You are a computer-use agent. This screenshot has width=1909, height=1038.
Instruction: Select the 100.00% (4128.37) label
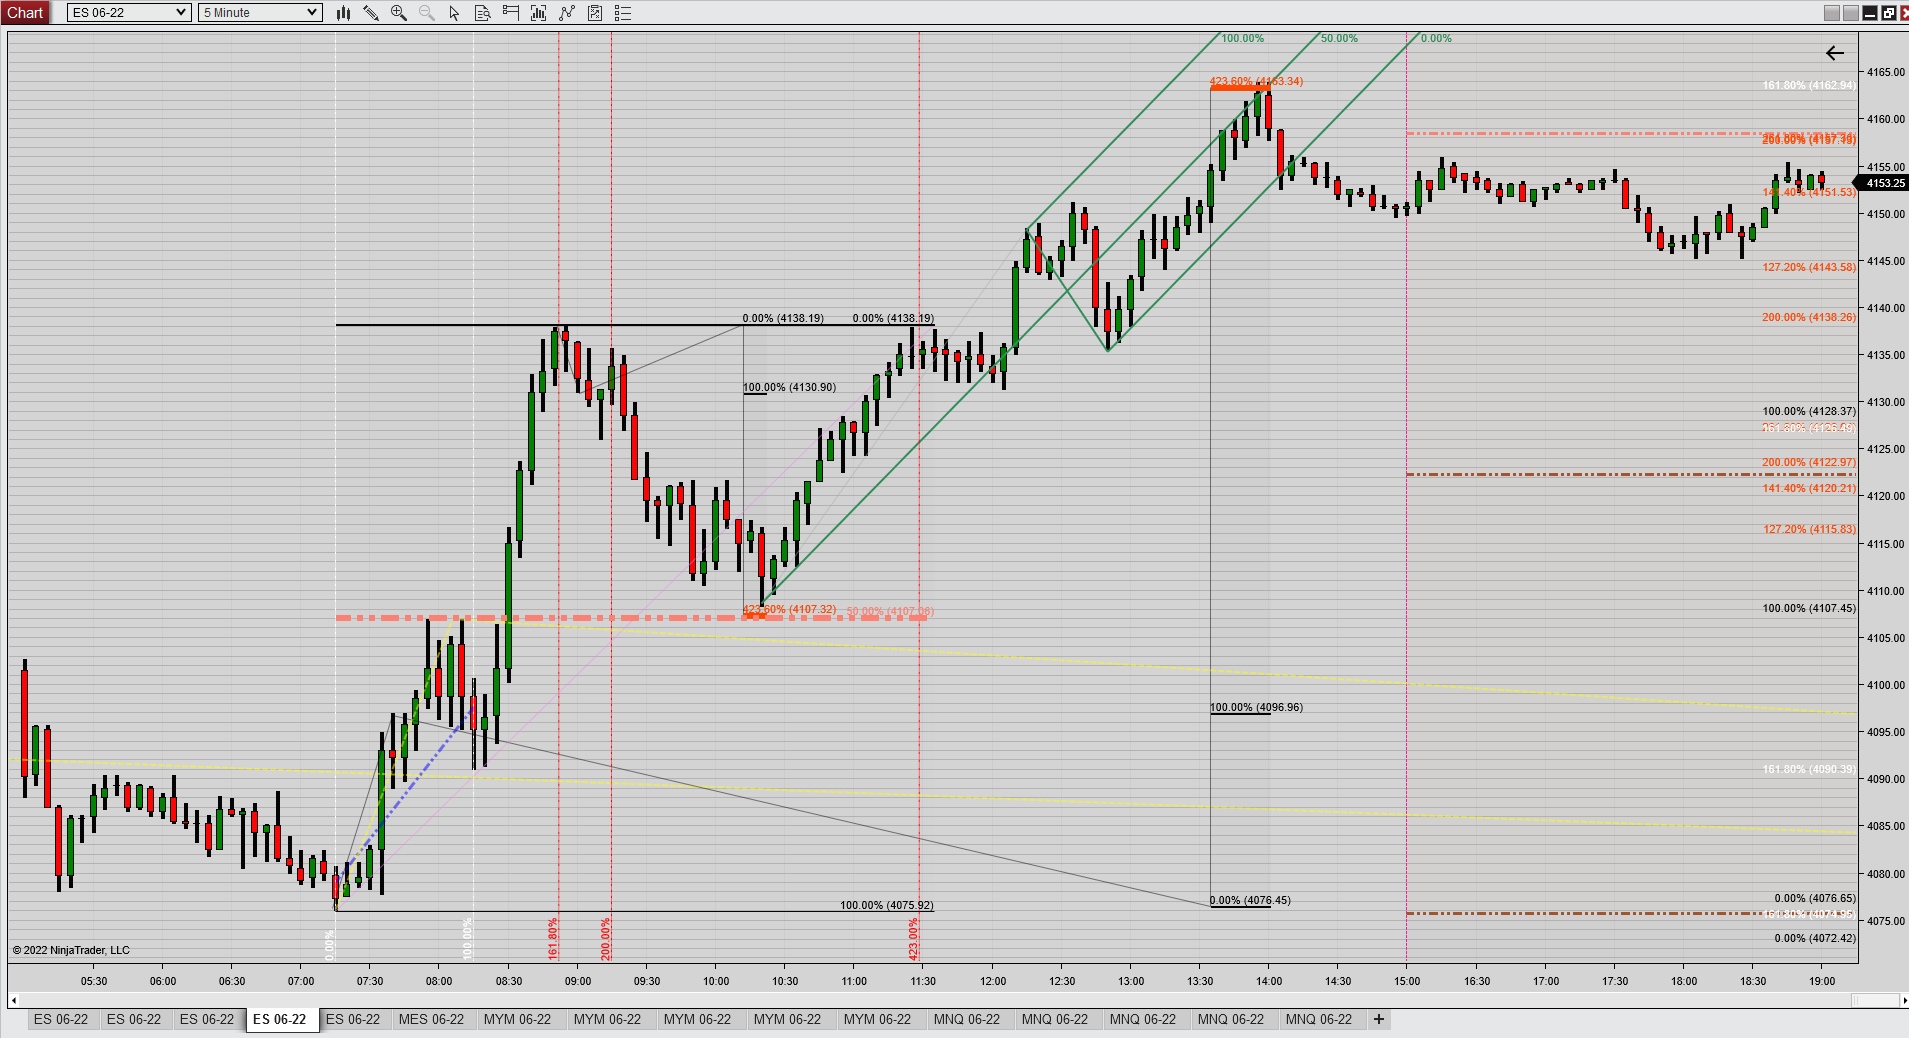1809,411
